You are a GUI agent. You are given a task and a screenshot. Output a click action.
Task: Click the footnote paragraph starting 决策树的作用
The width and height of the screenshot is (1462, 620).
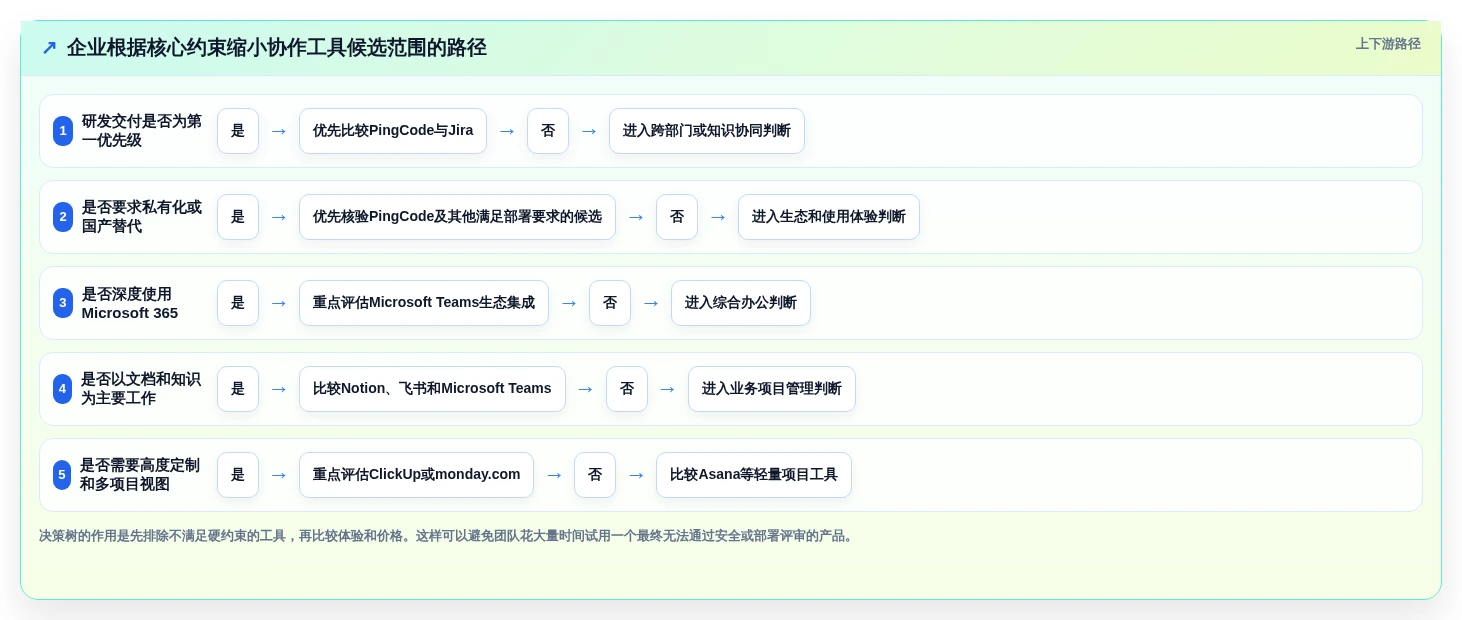[447, 536]
